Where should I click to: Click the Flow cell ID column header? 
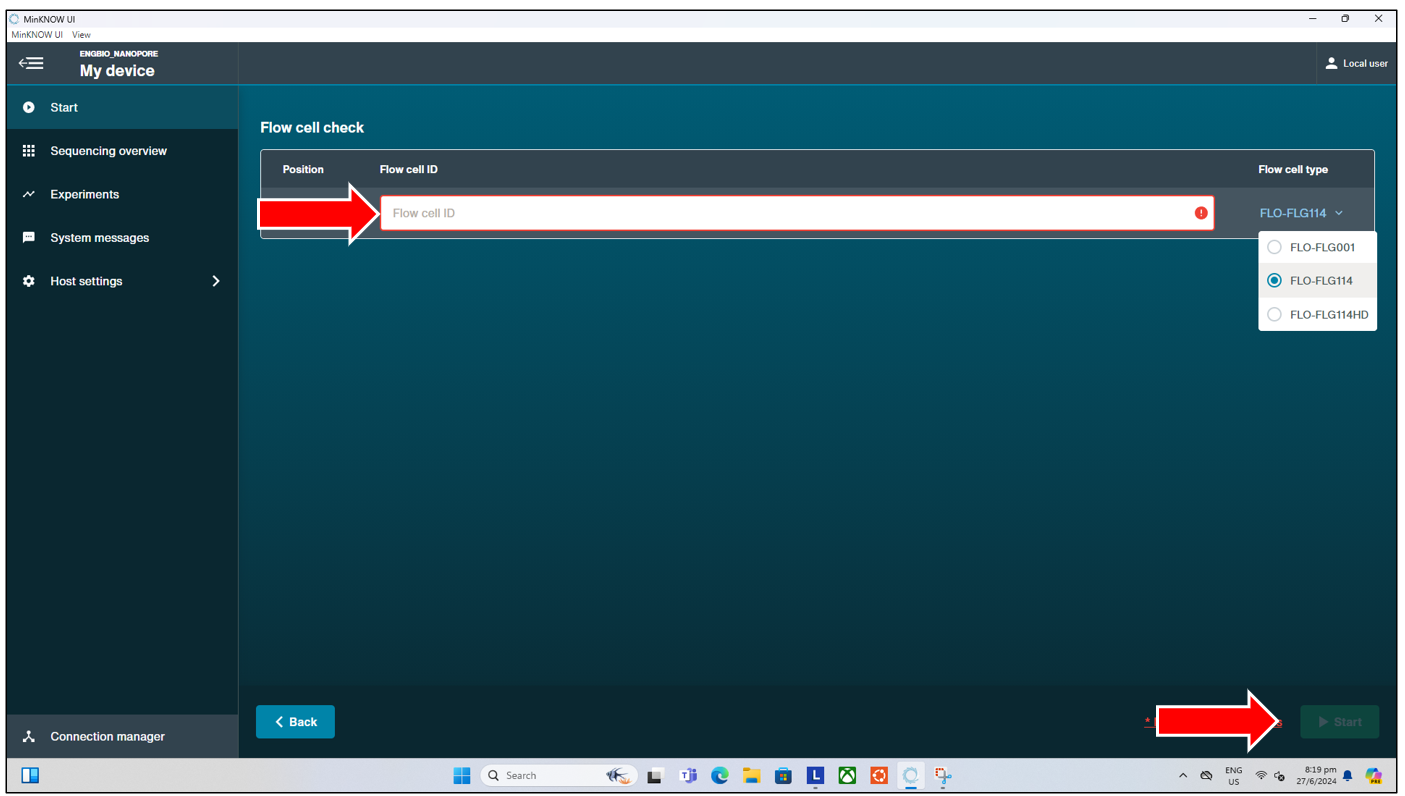tap(408, 169)
